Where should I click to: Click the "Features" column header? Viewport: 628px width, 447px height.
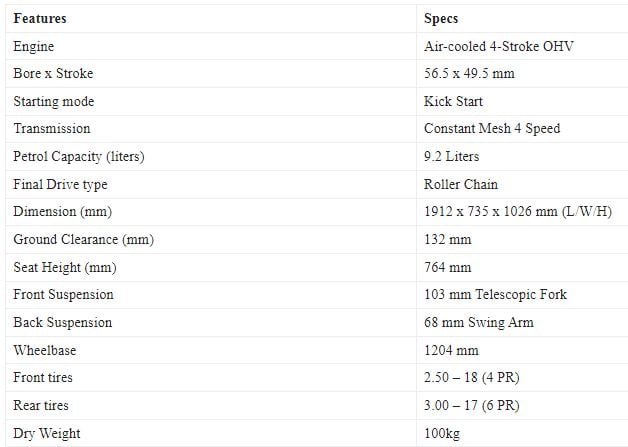[x=40, y=18]
